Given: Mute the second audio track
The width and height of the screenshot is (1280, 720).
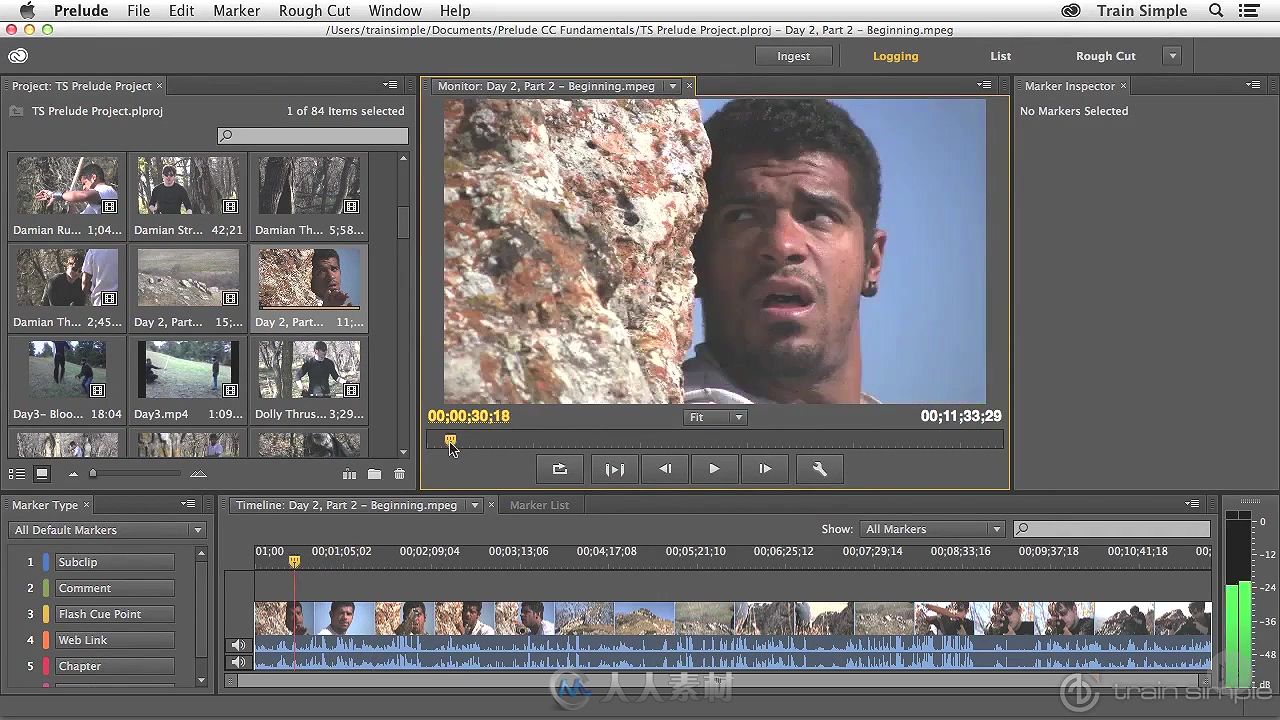Looking at the screenshot, I should [238, 662].
